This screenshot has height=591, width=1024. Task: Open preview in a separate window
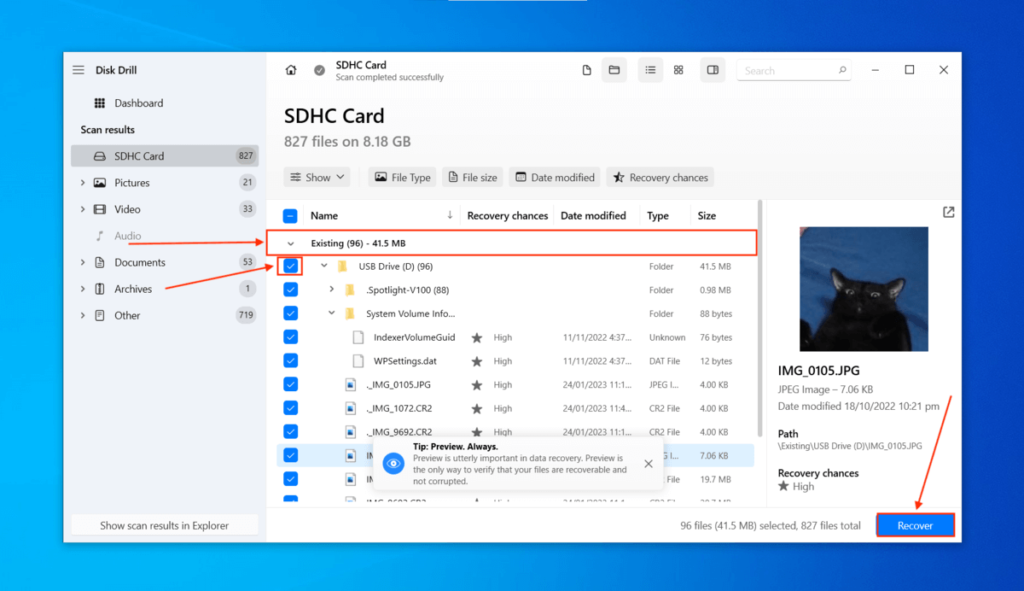click(947, 213)
